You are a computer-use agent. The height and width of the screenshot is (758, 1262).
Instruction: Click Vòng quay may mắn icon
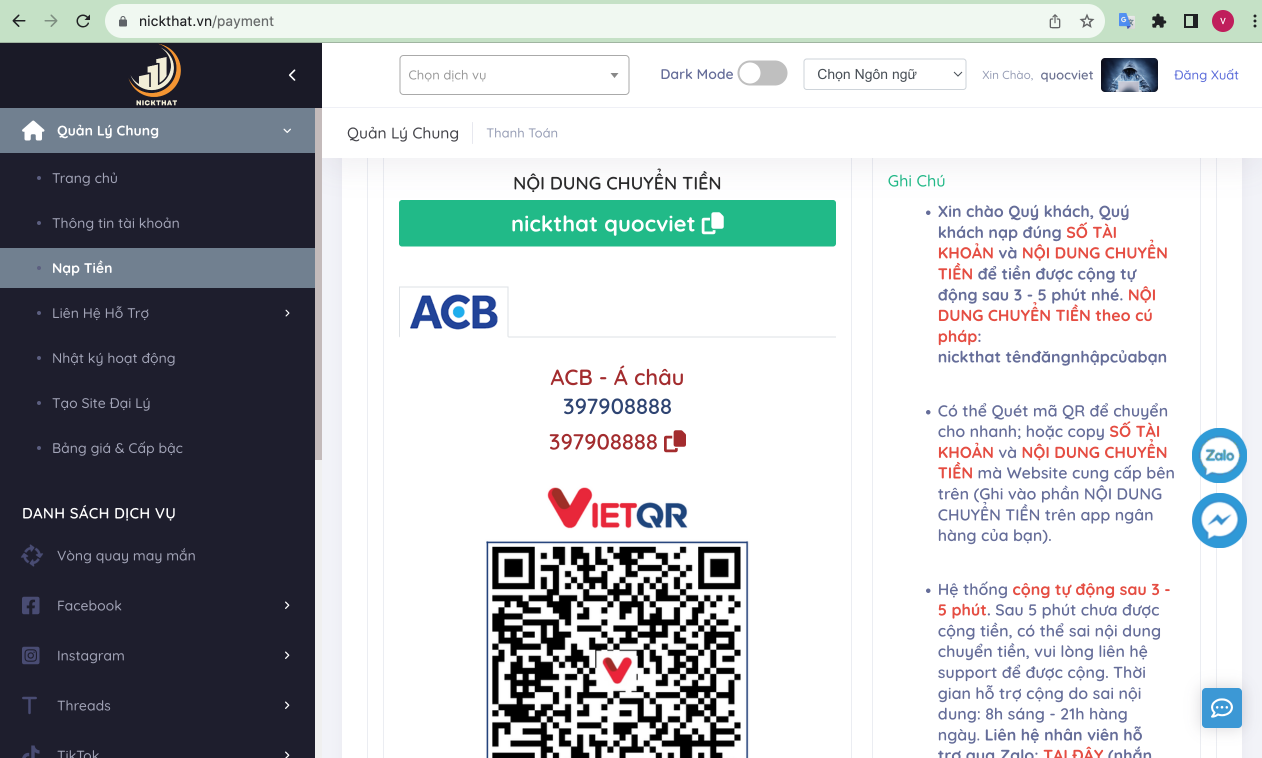point(32,556)
